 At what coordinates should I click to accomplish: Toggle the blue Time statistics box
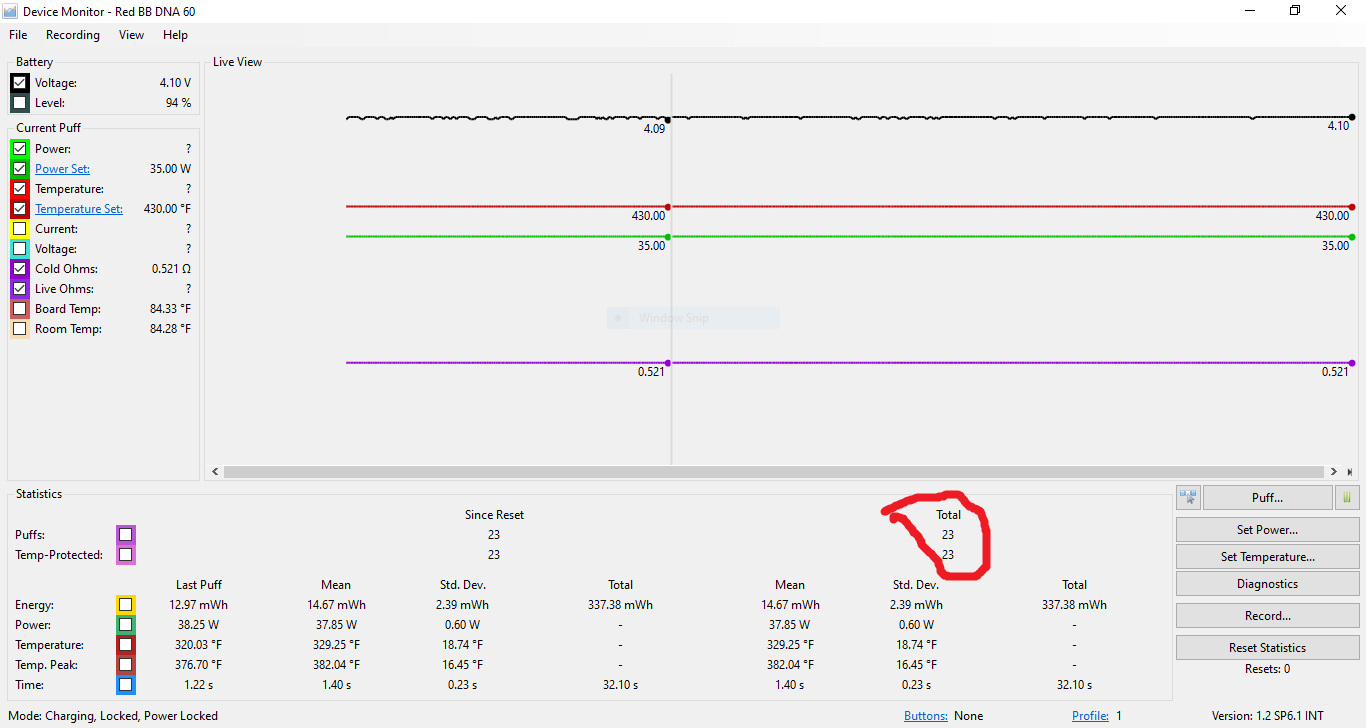click(125, 685)
